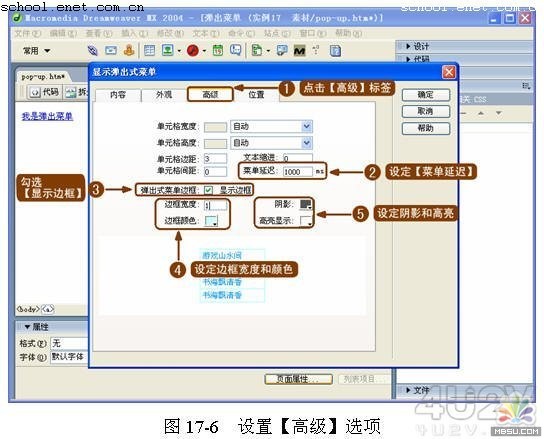This screenshot has height=439, width=544.
Task: Open the 帮助 menu in menu bar
Action: click(x=348, y=33)
